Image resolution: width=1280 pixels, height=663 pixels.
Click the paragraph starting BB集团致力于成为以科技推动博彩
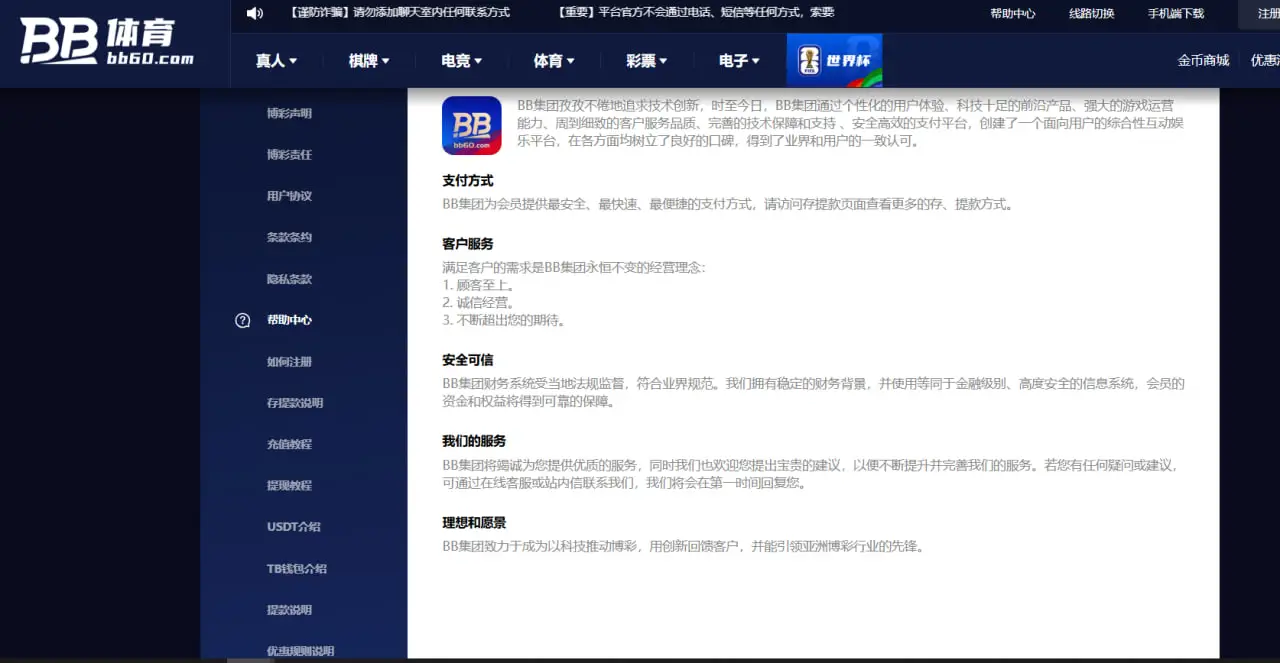(x=685, y=547)
